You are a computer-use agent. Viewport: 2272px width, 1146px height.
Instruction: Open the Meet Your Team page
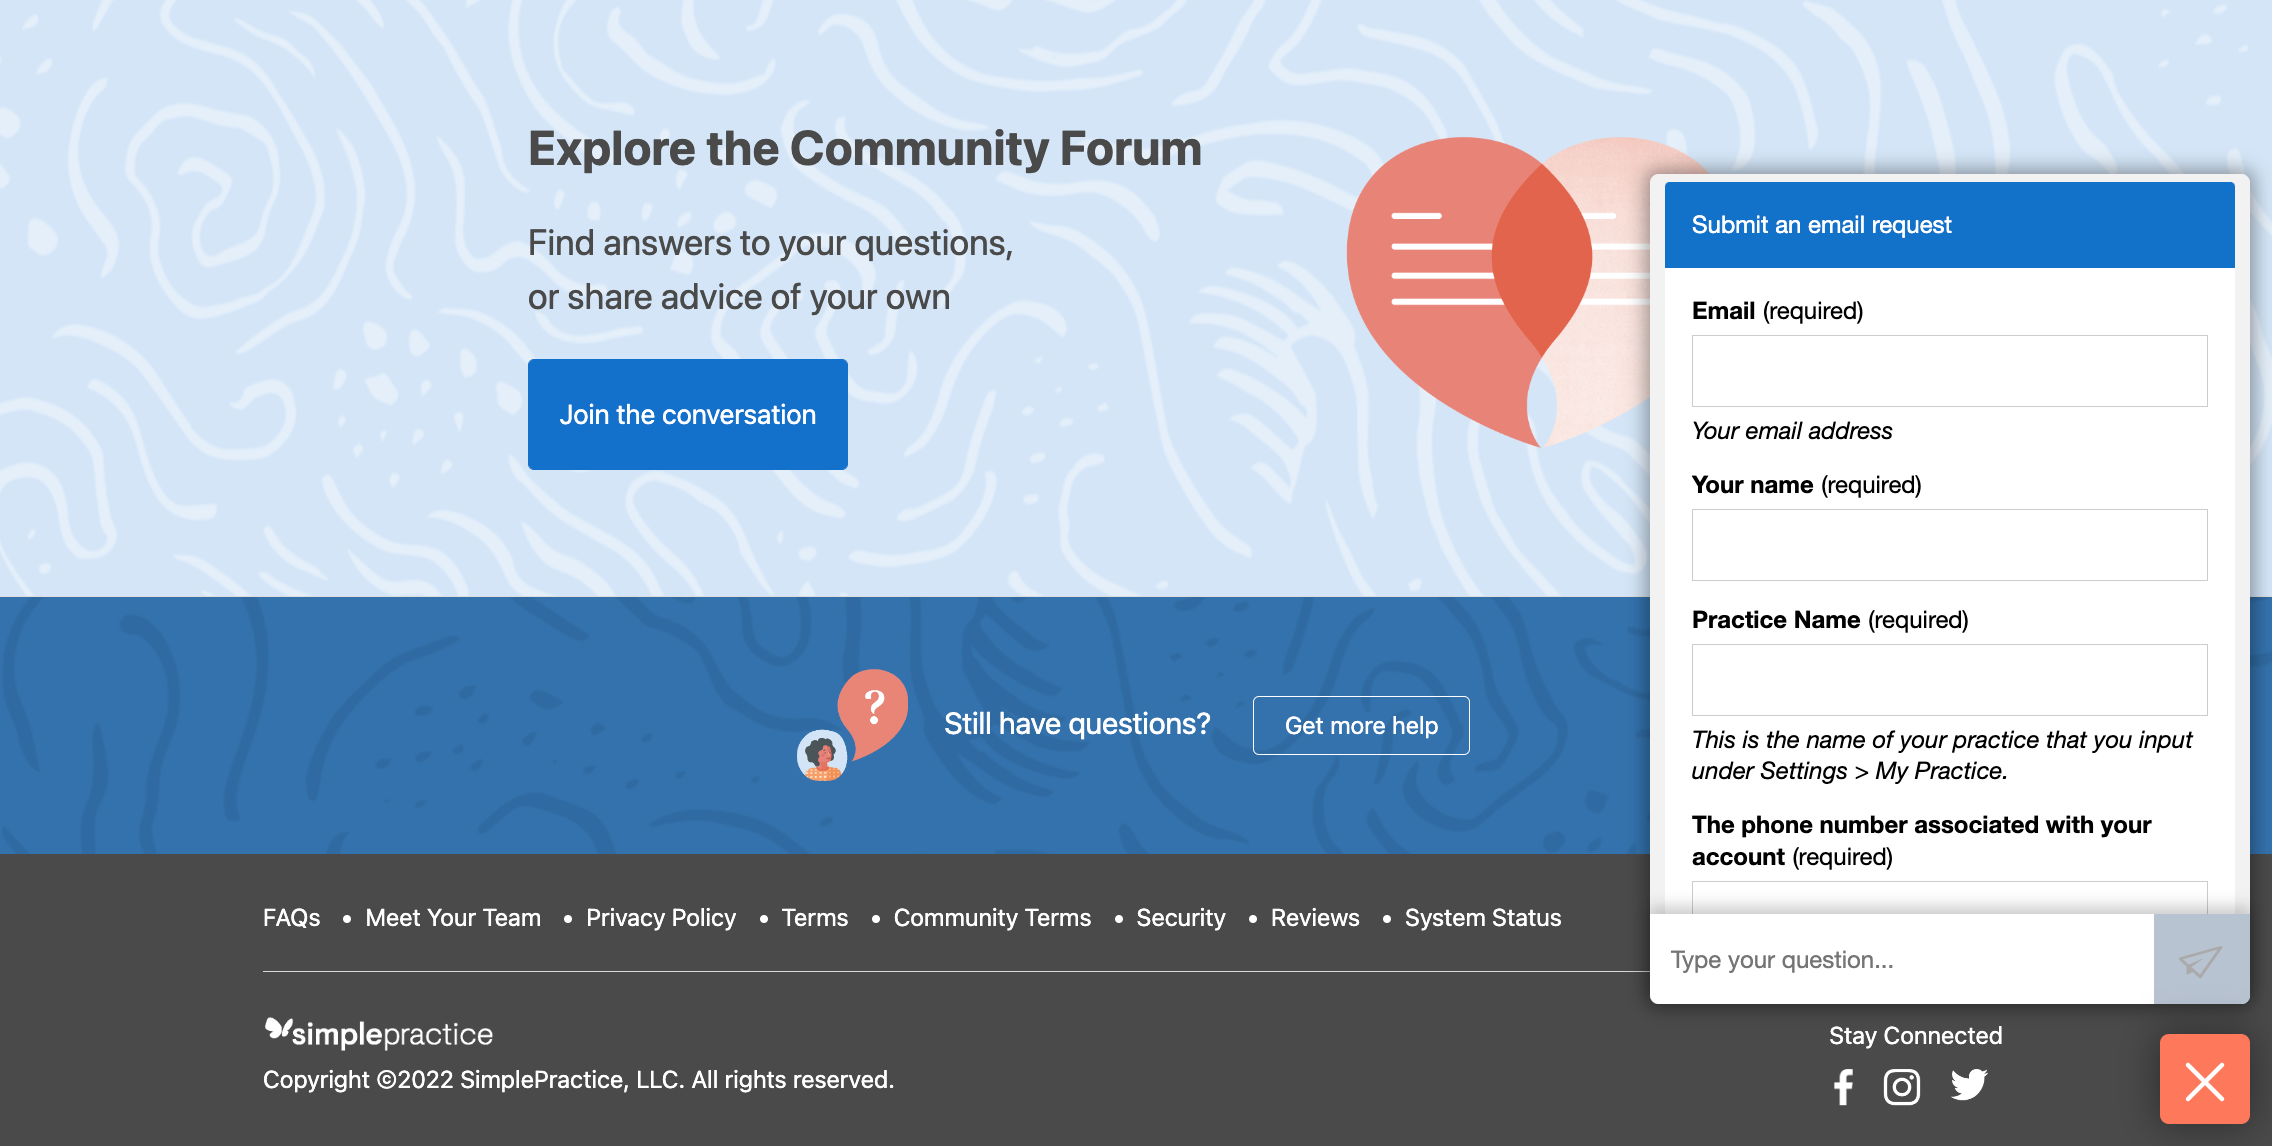tap(453, 917)
